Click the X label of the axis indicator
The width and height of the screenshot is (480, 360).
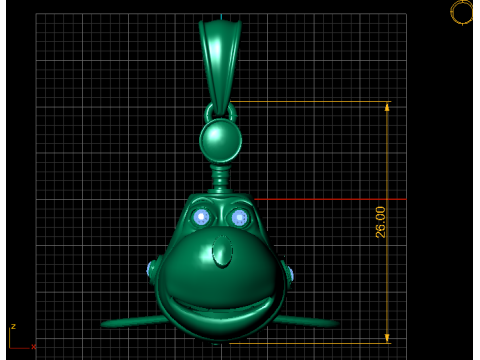tap(34, 347)
